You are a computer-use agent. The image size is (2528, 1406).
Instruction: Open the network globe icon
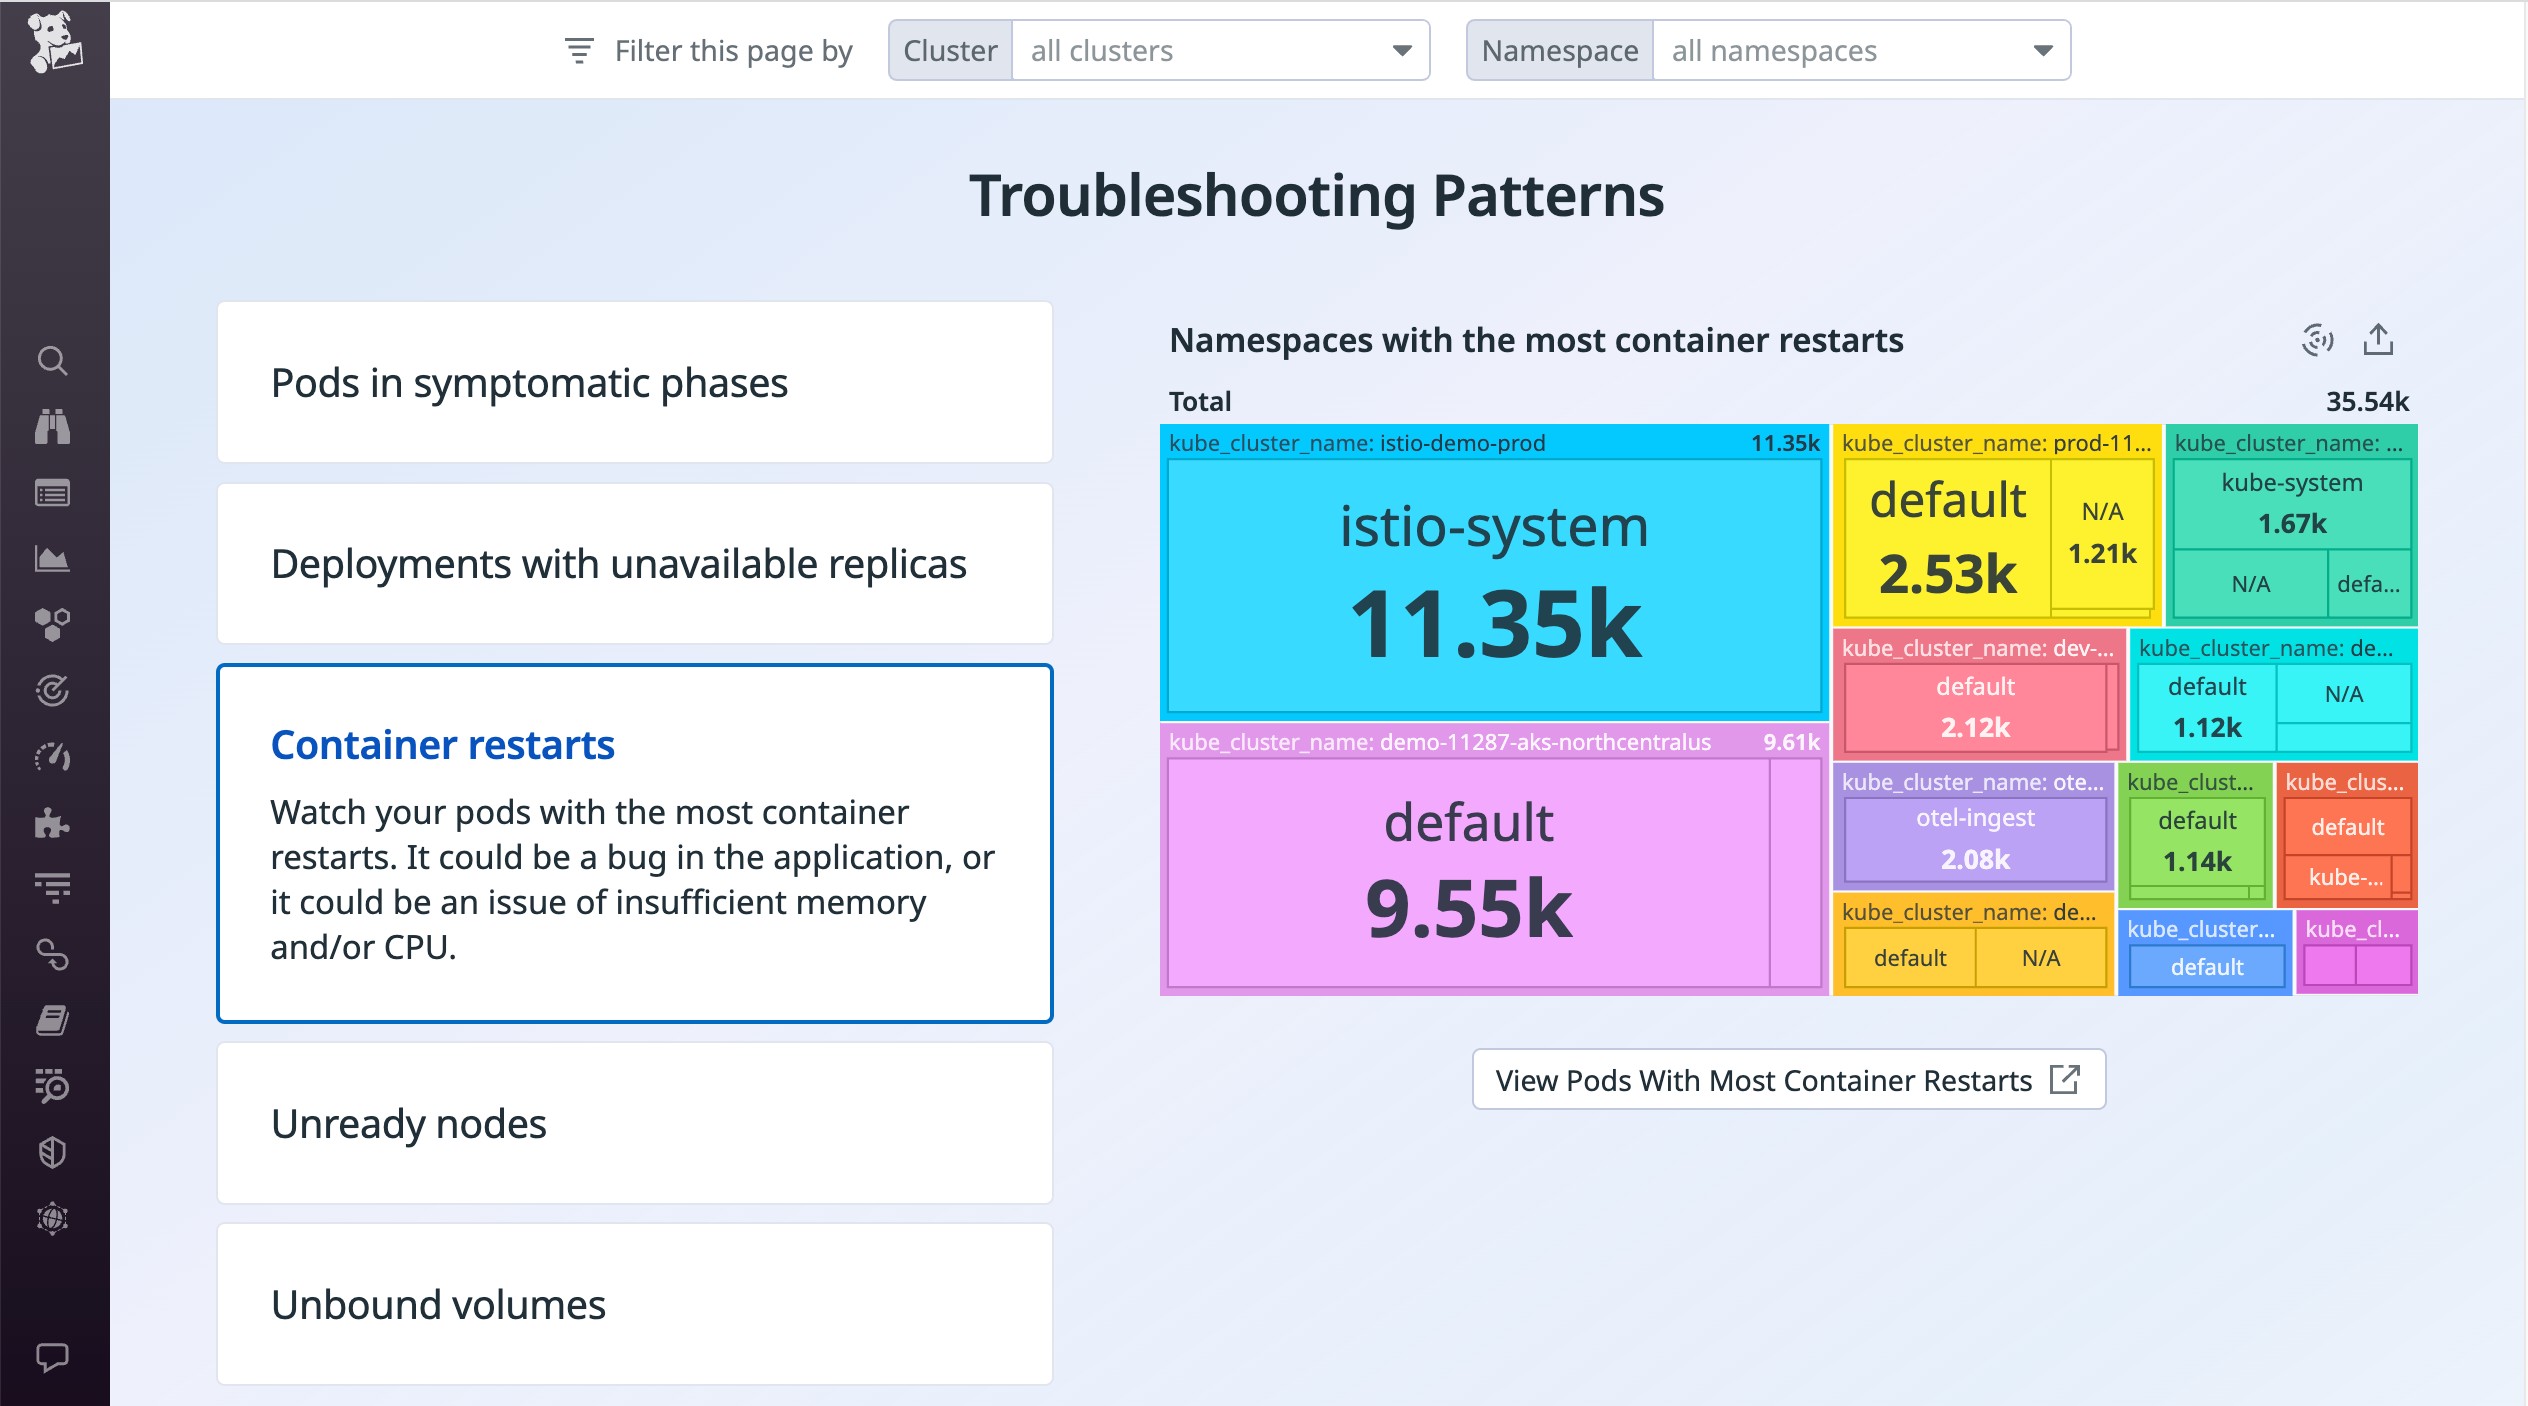tap(53, 1219)
